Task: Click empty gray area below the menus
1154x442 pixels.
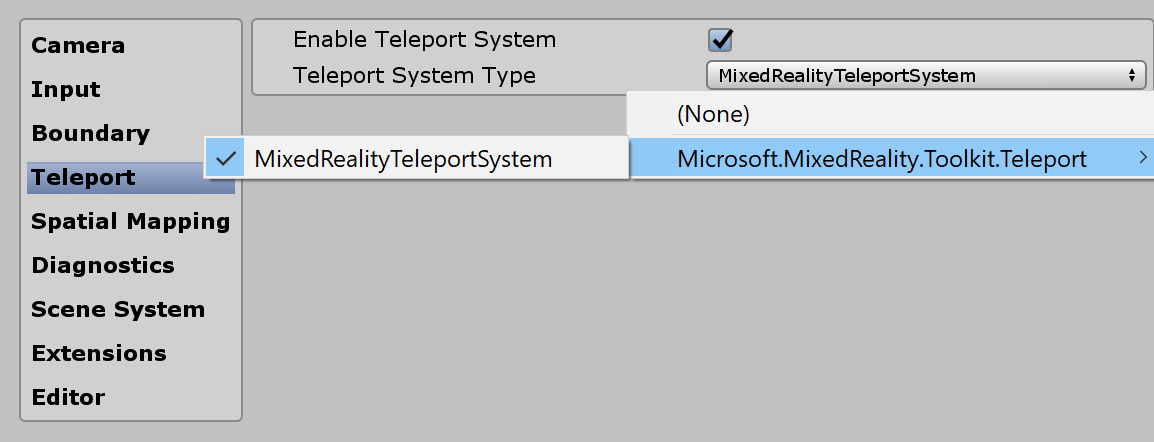Action: point(700,320)
